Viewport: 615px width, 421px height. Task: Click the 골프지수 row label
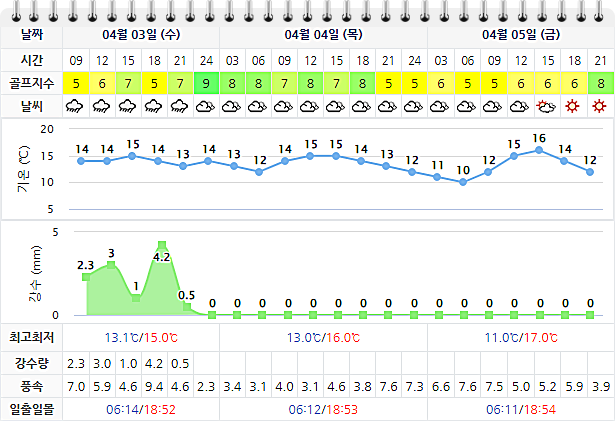pyautogui.click(x=31, y=83)
